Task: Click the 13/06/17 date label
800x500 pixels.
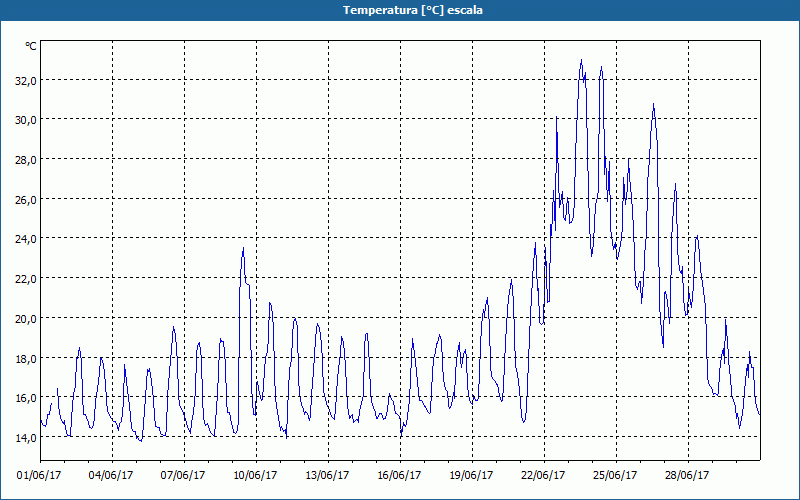Action: tap(327, 475)
